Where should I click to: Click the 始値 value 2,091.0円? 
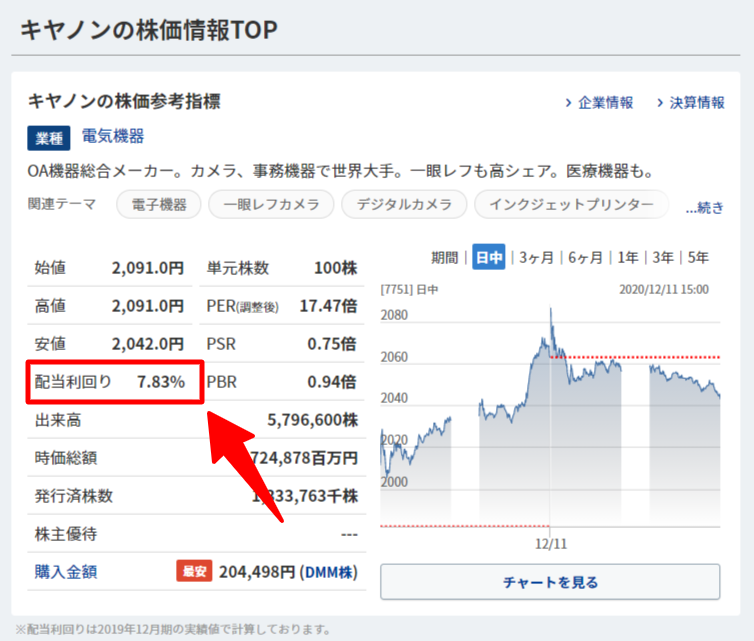[x=148, y=268]
